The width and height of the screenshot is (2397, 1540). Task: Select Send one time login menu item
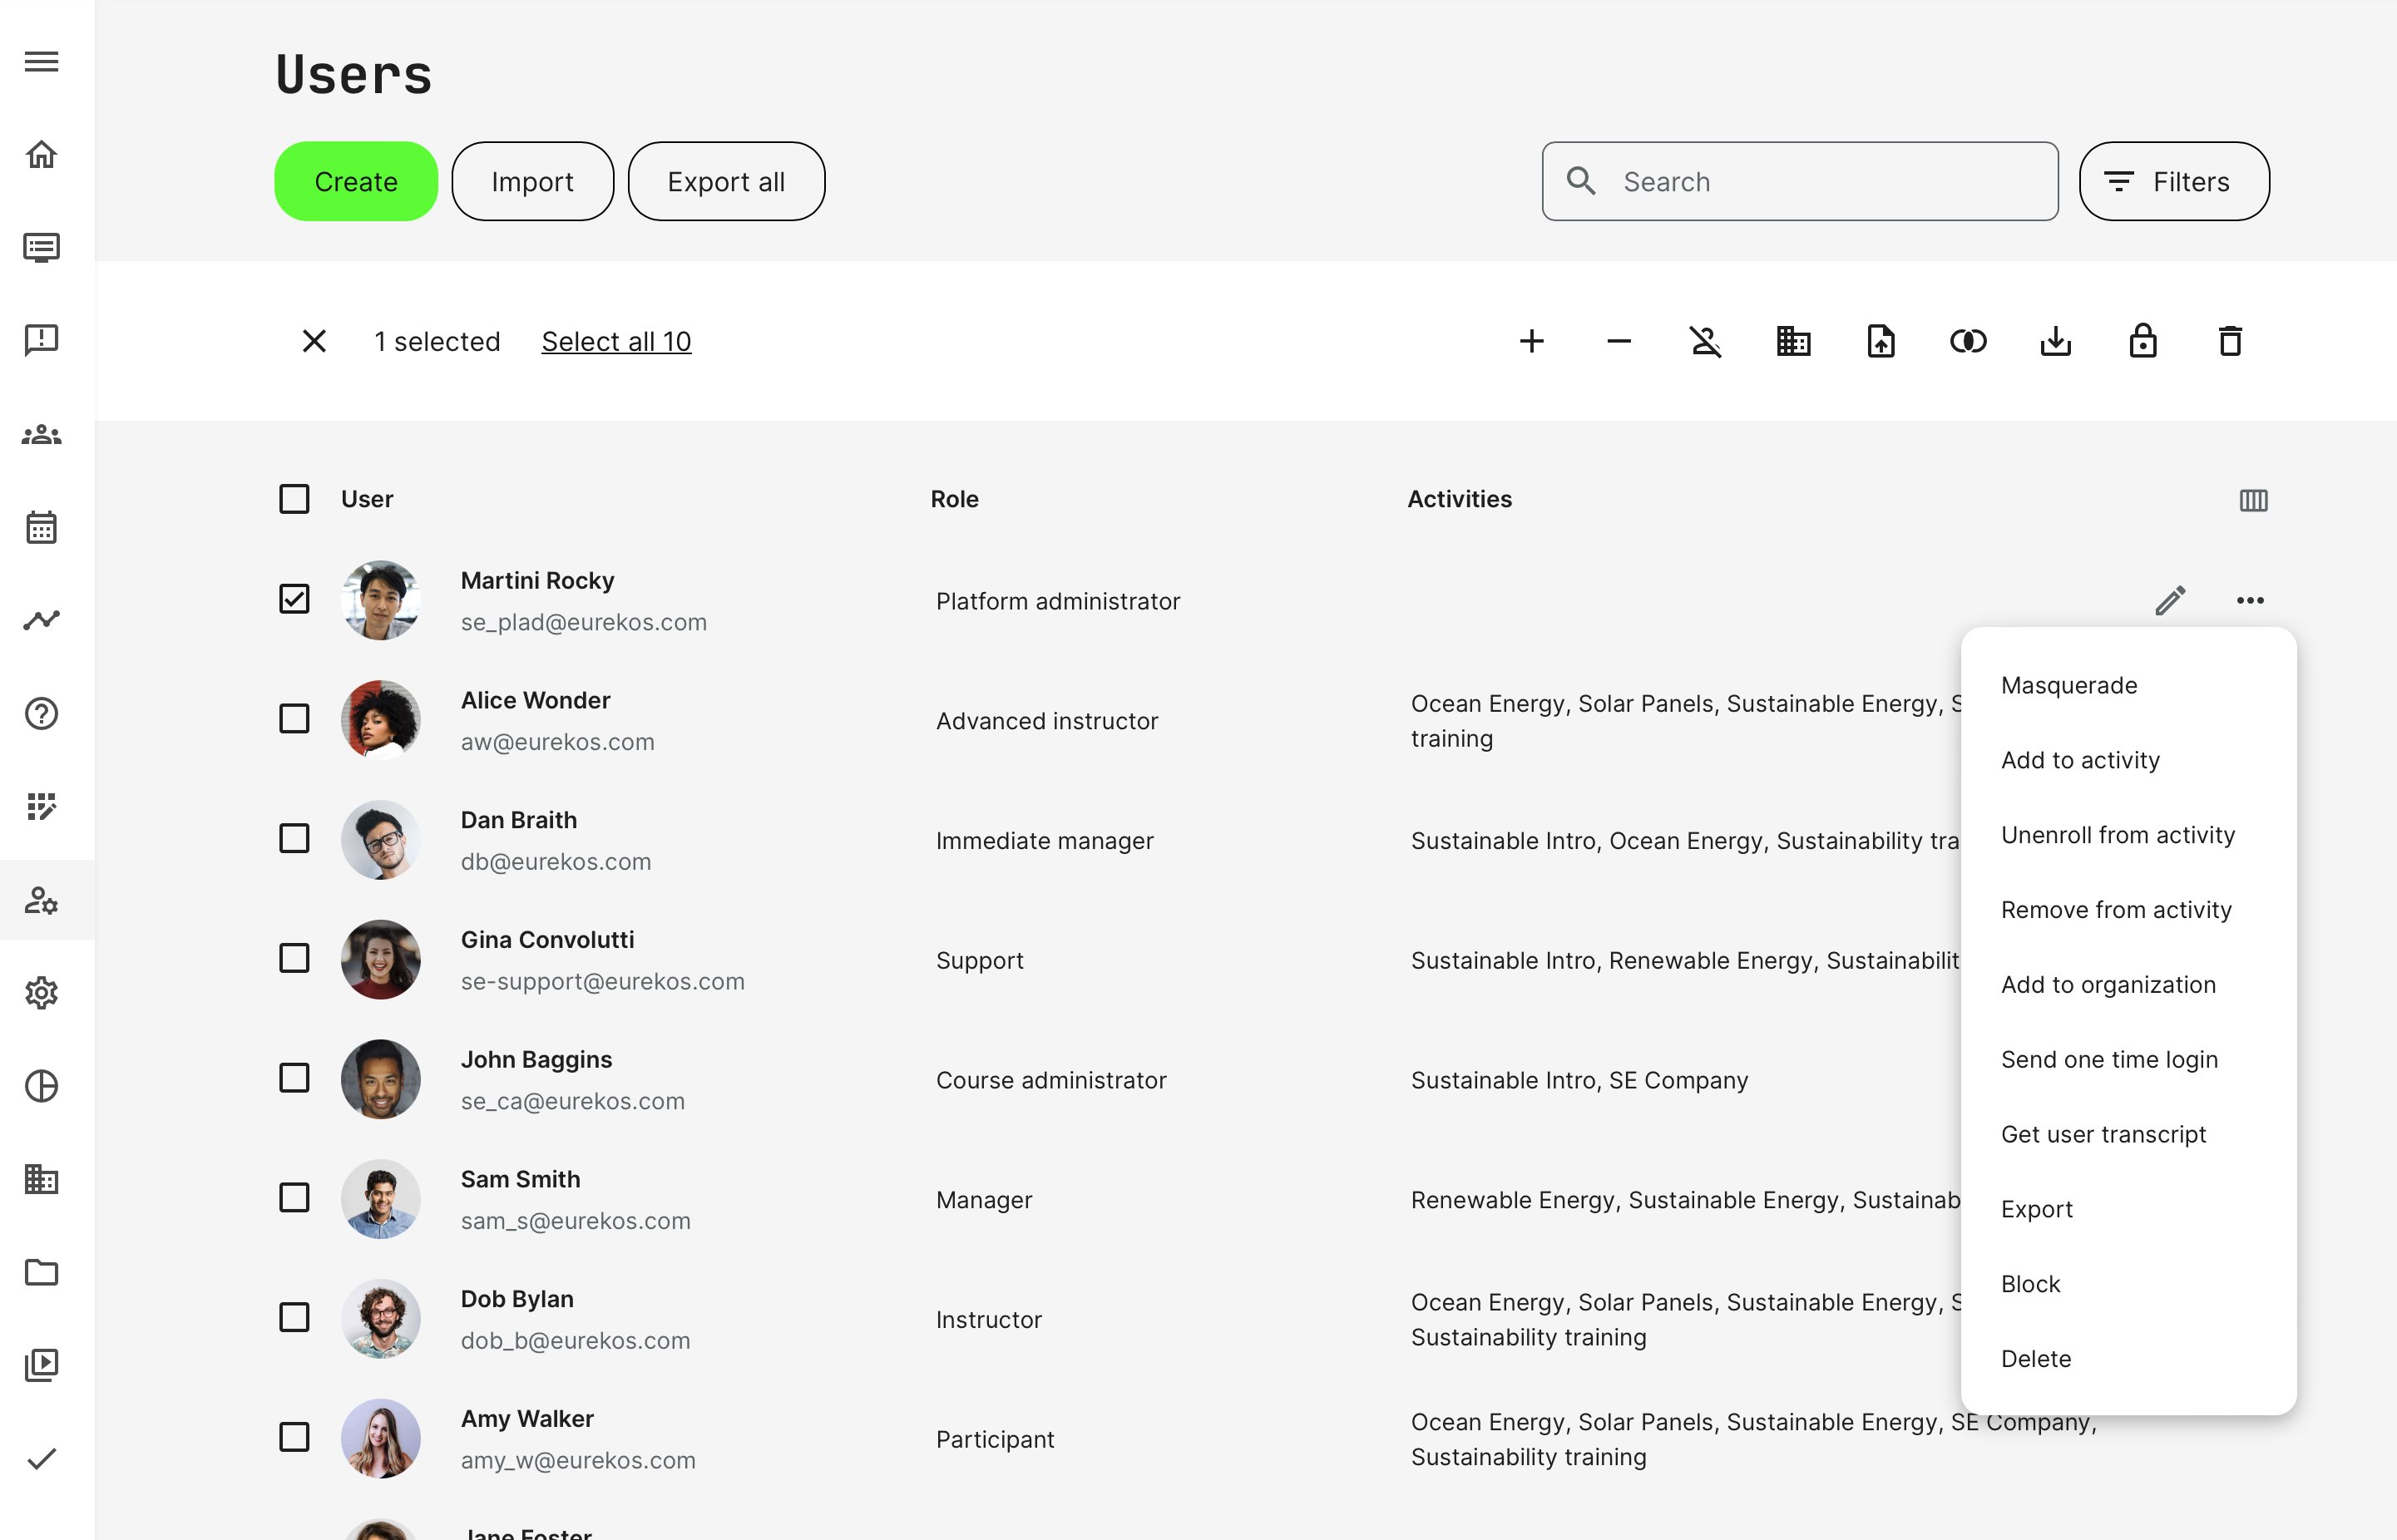click(2109, 1060)
